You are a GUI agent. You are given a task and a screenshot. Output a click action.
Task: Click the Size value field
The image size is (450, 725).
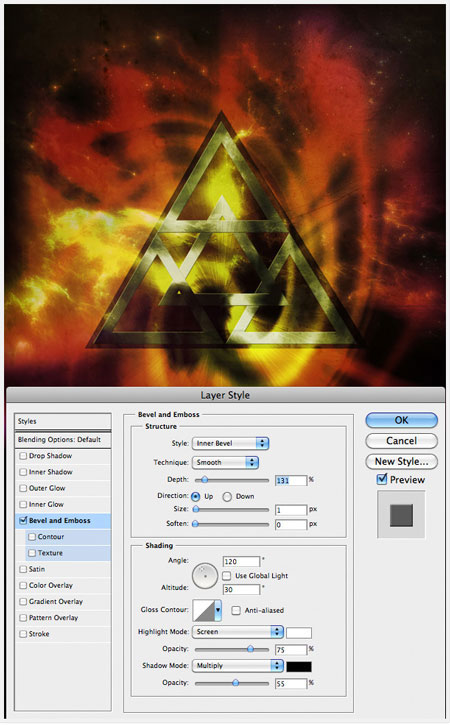[x=291, y=510]
